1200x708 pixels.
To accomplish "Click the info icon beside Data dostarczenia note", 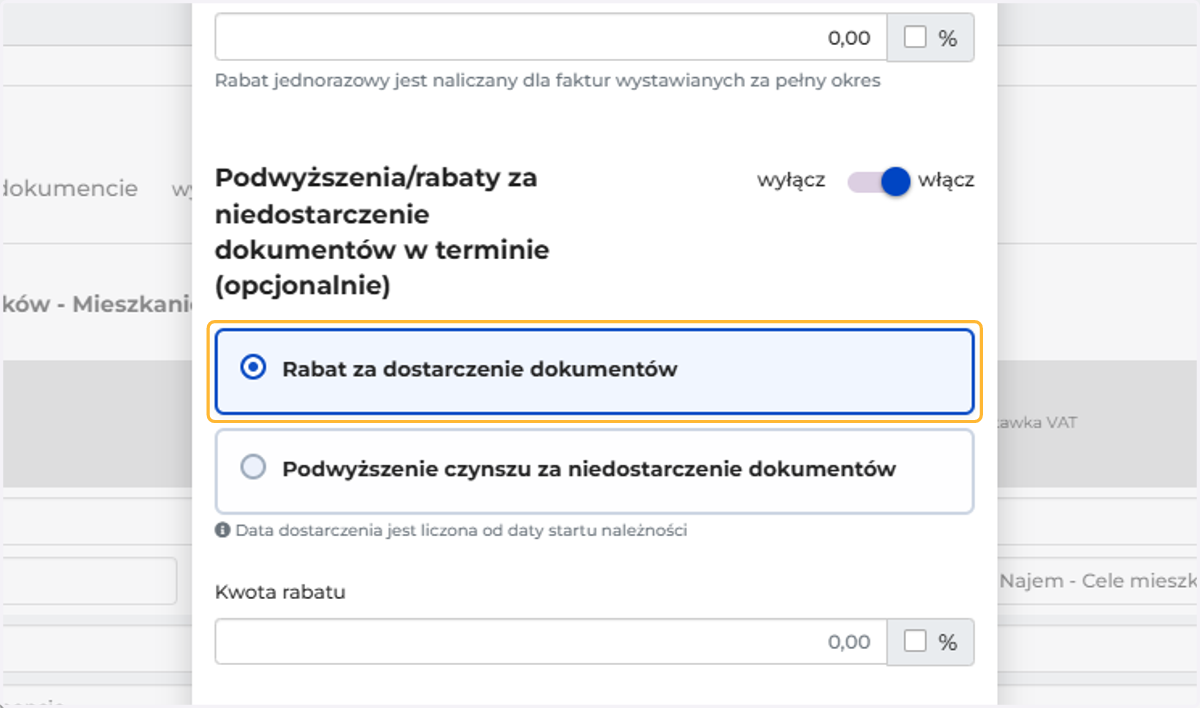I will pos(223,530).
